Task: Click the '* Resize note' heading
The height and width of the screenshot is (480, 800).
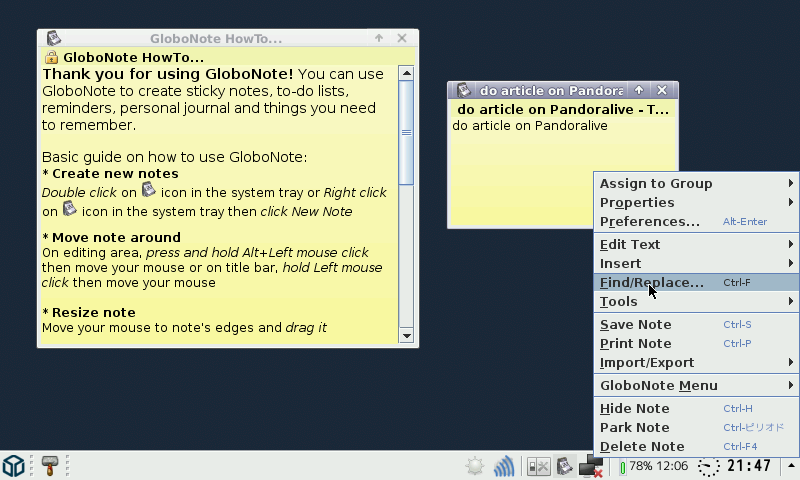Action: (x=89, y=312)
